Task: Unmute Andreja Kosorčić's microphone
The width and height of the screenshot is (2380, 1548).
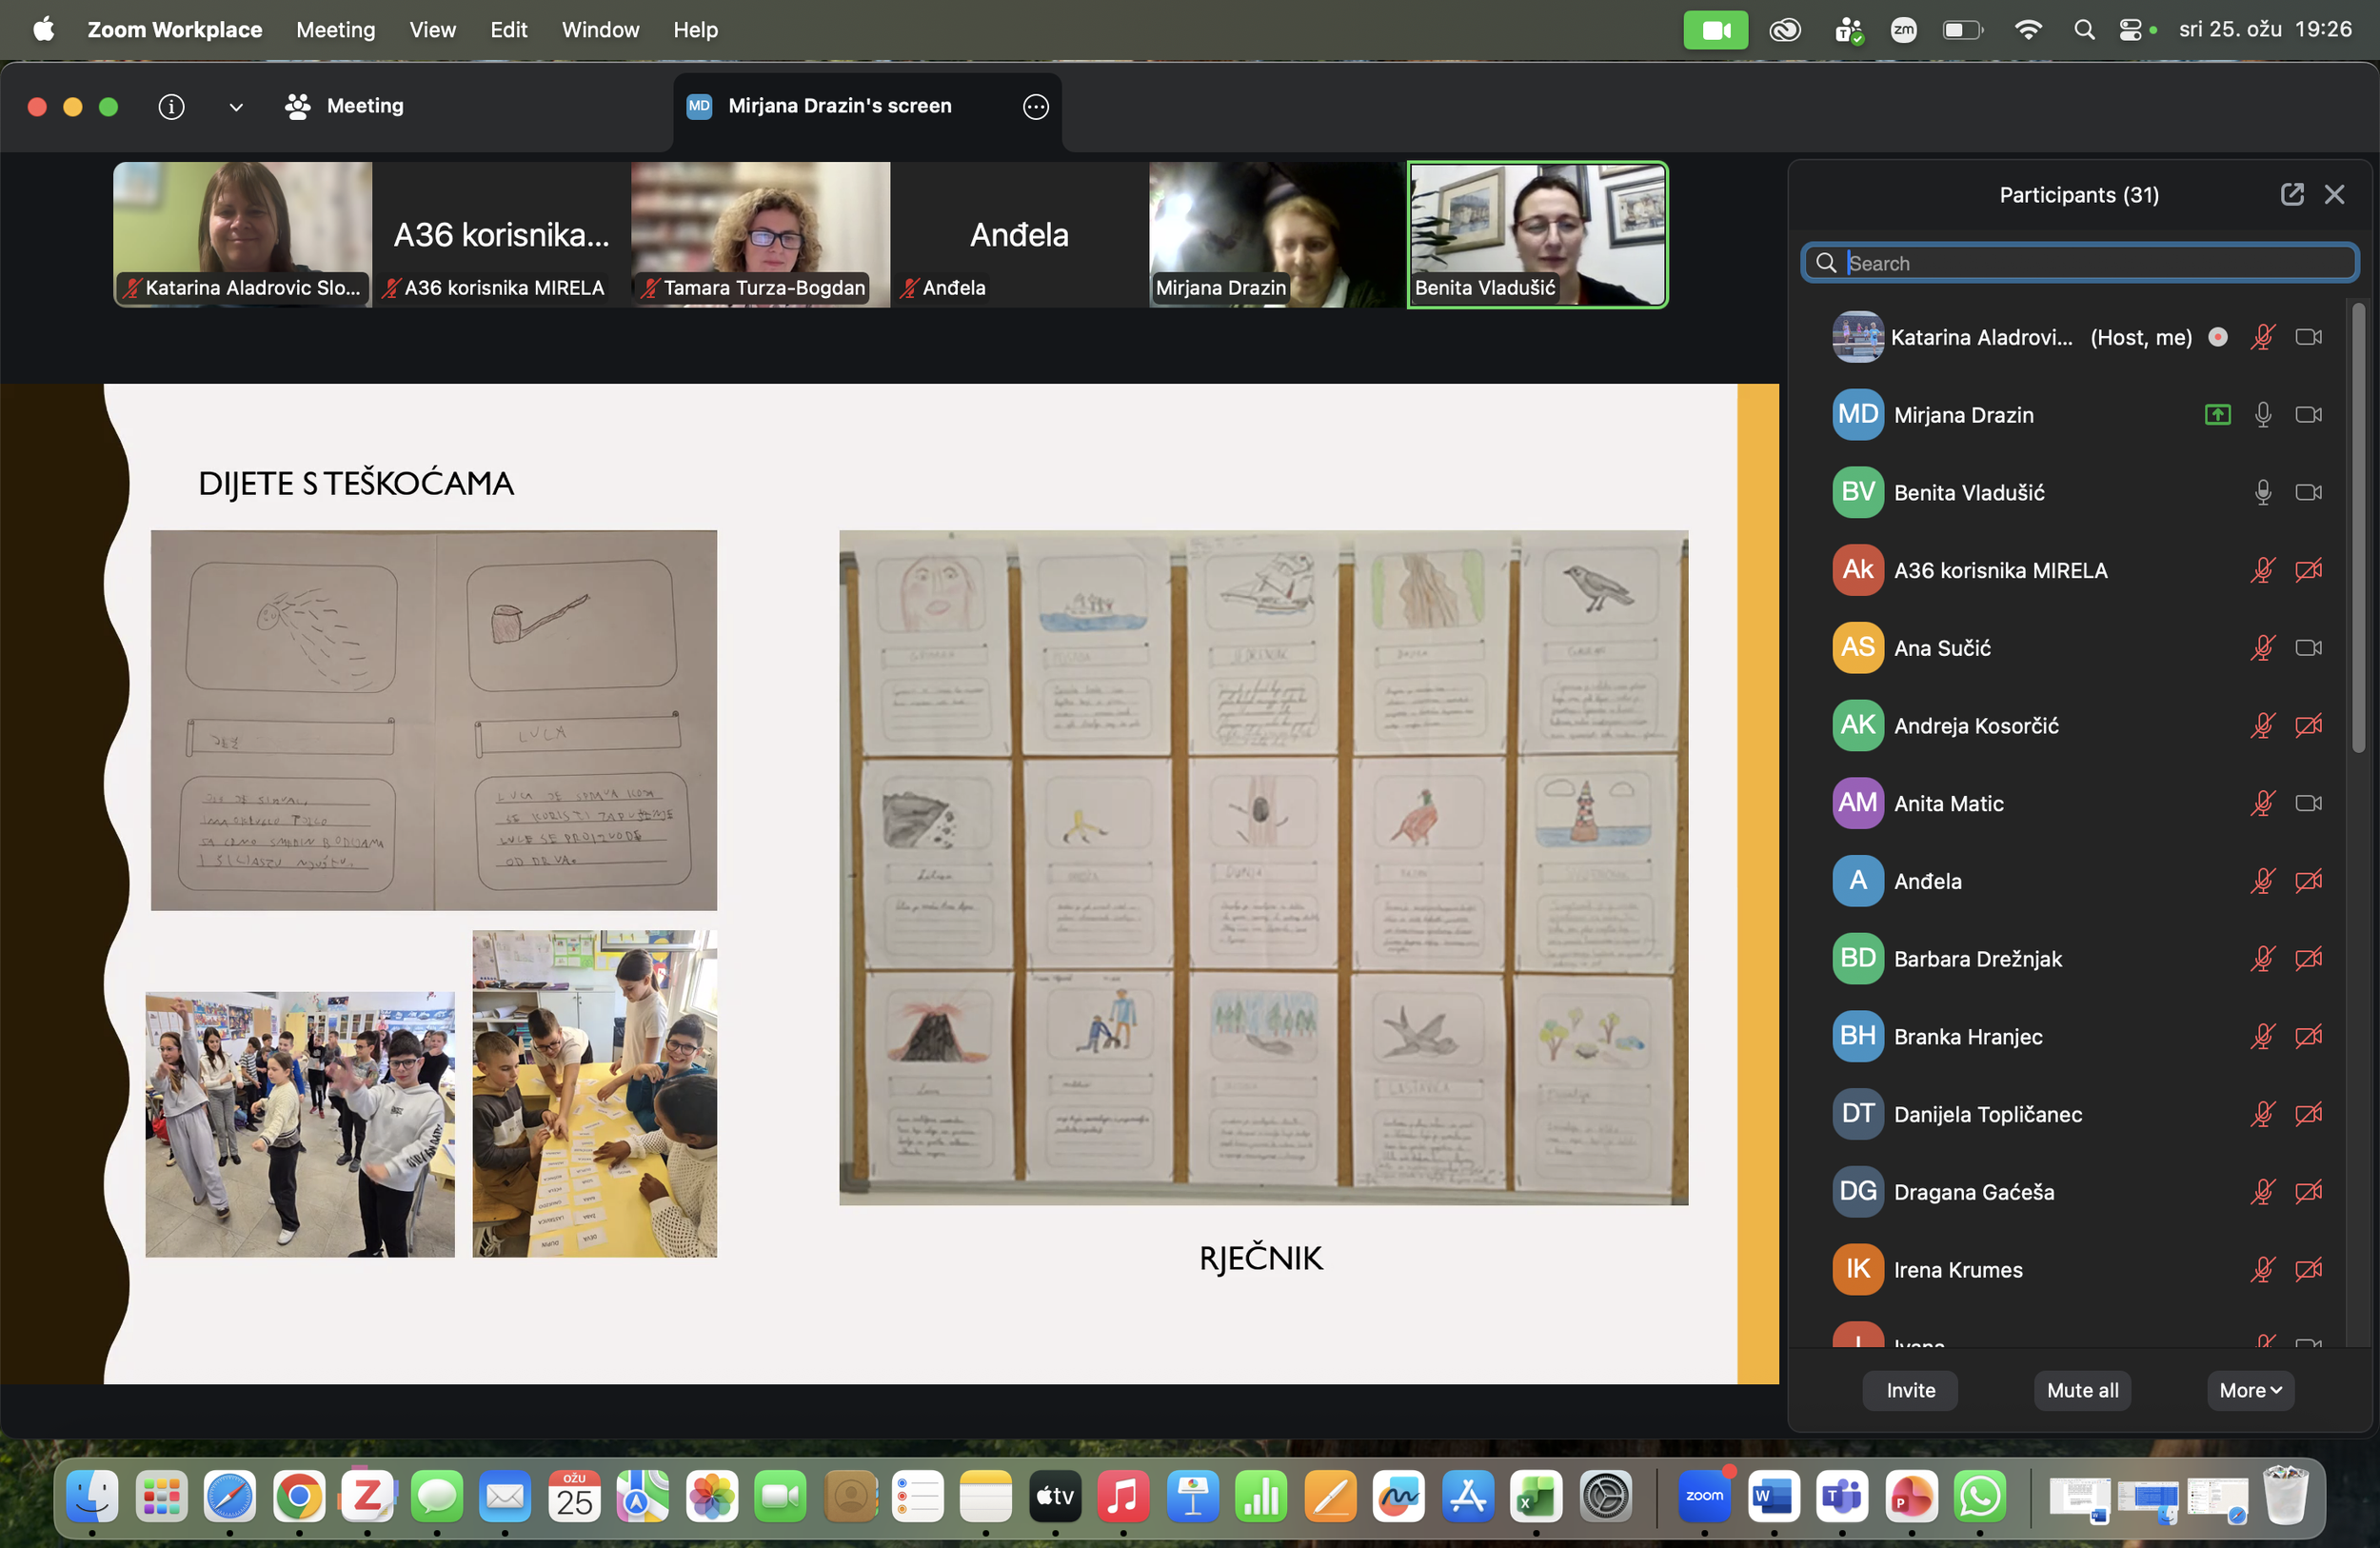Action: point(2263,725)
